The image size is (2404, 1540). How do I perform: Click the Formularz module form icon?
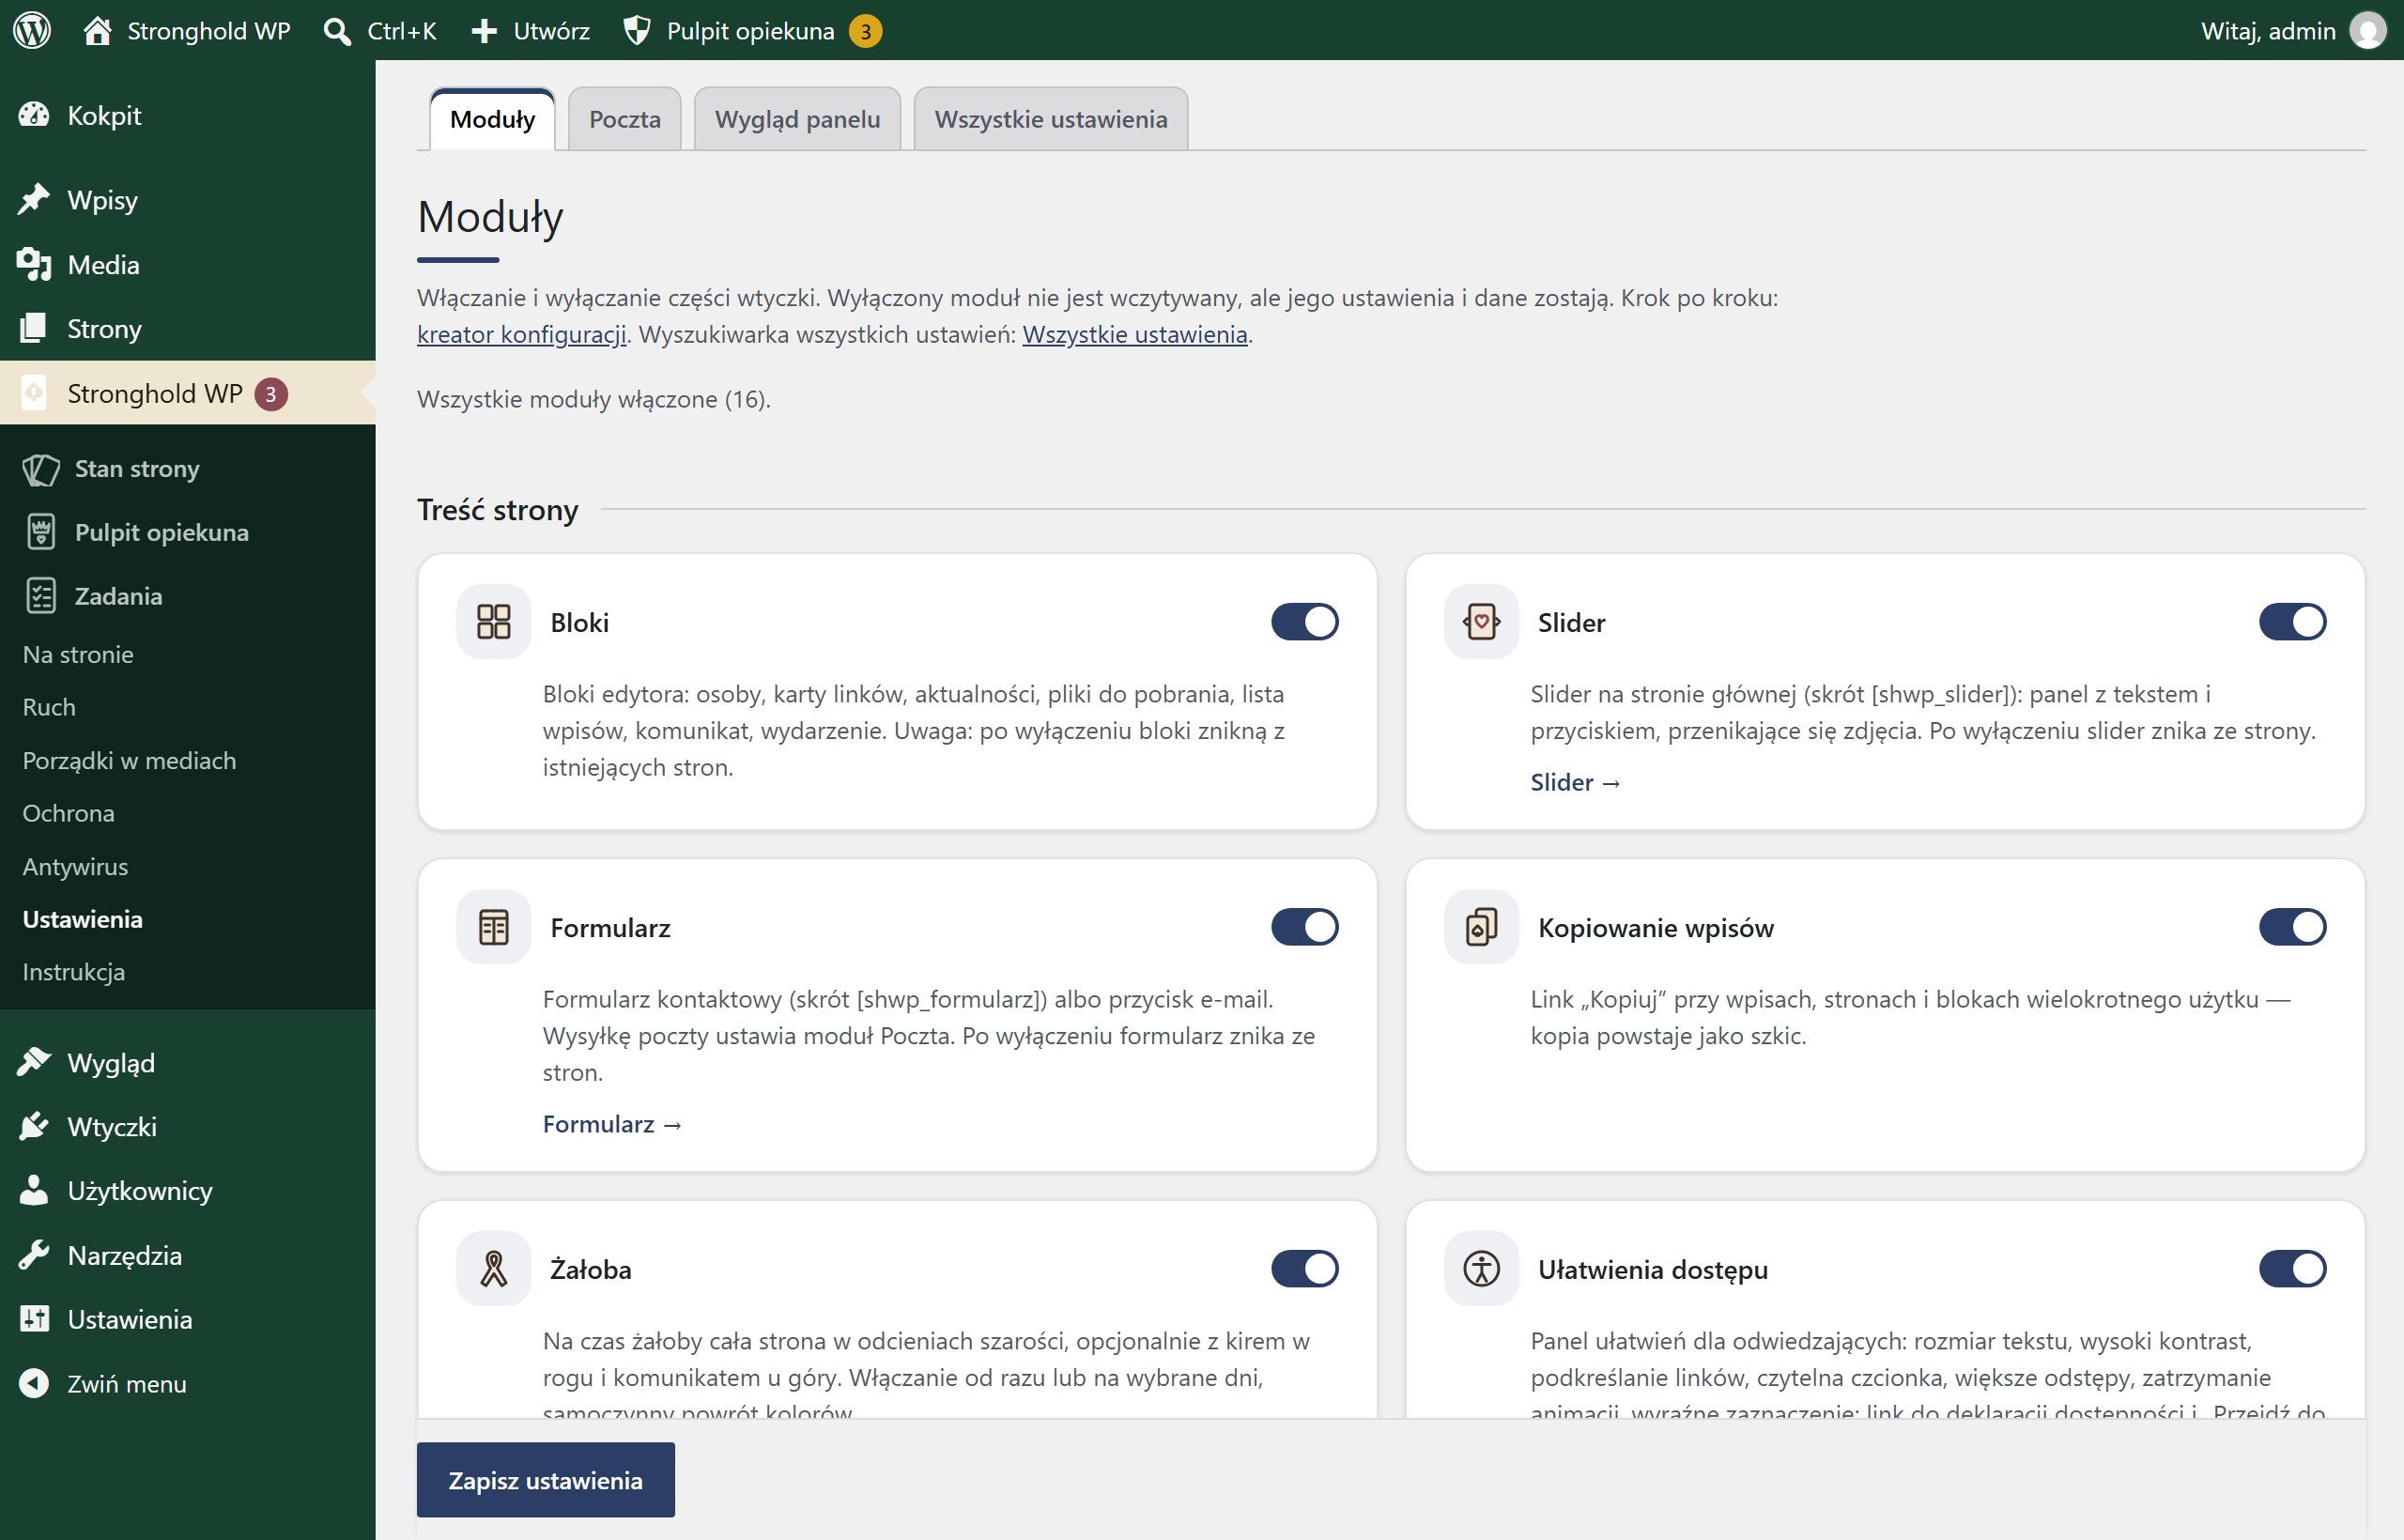(494, 927)
